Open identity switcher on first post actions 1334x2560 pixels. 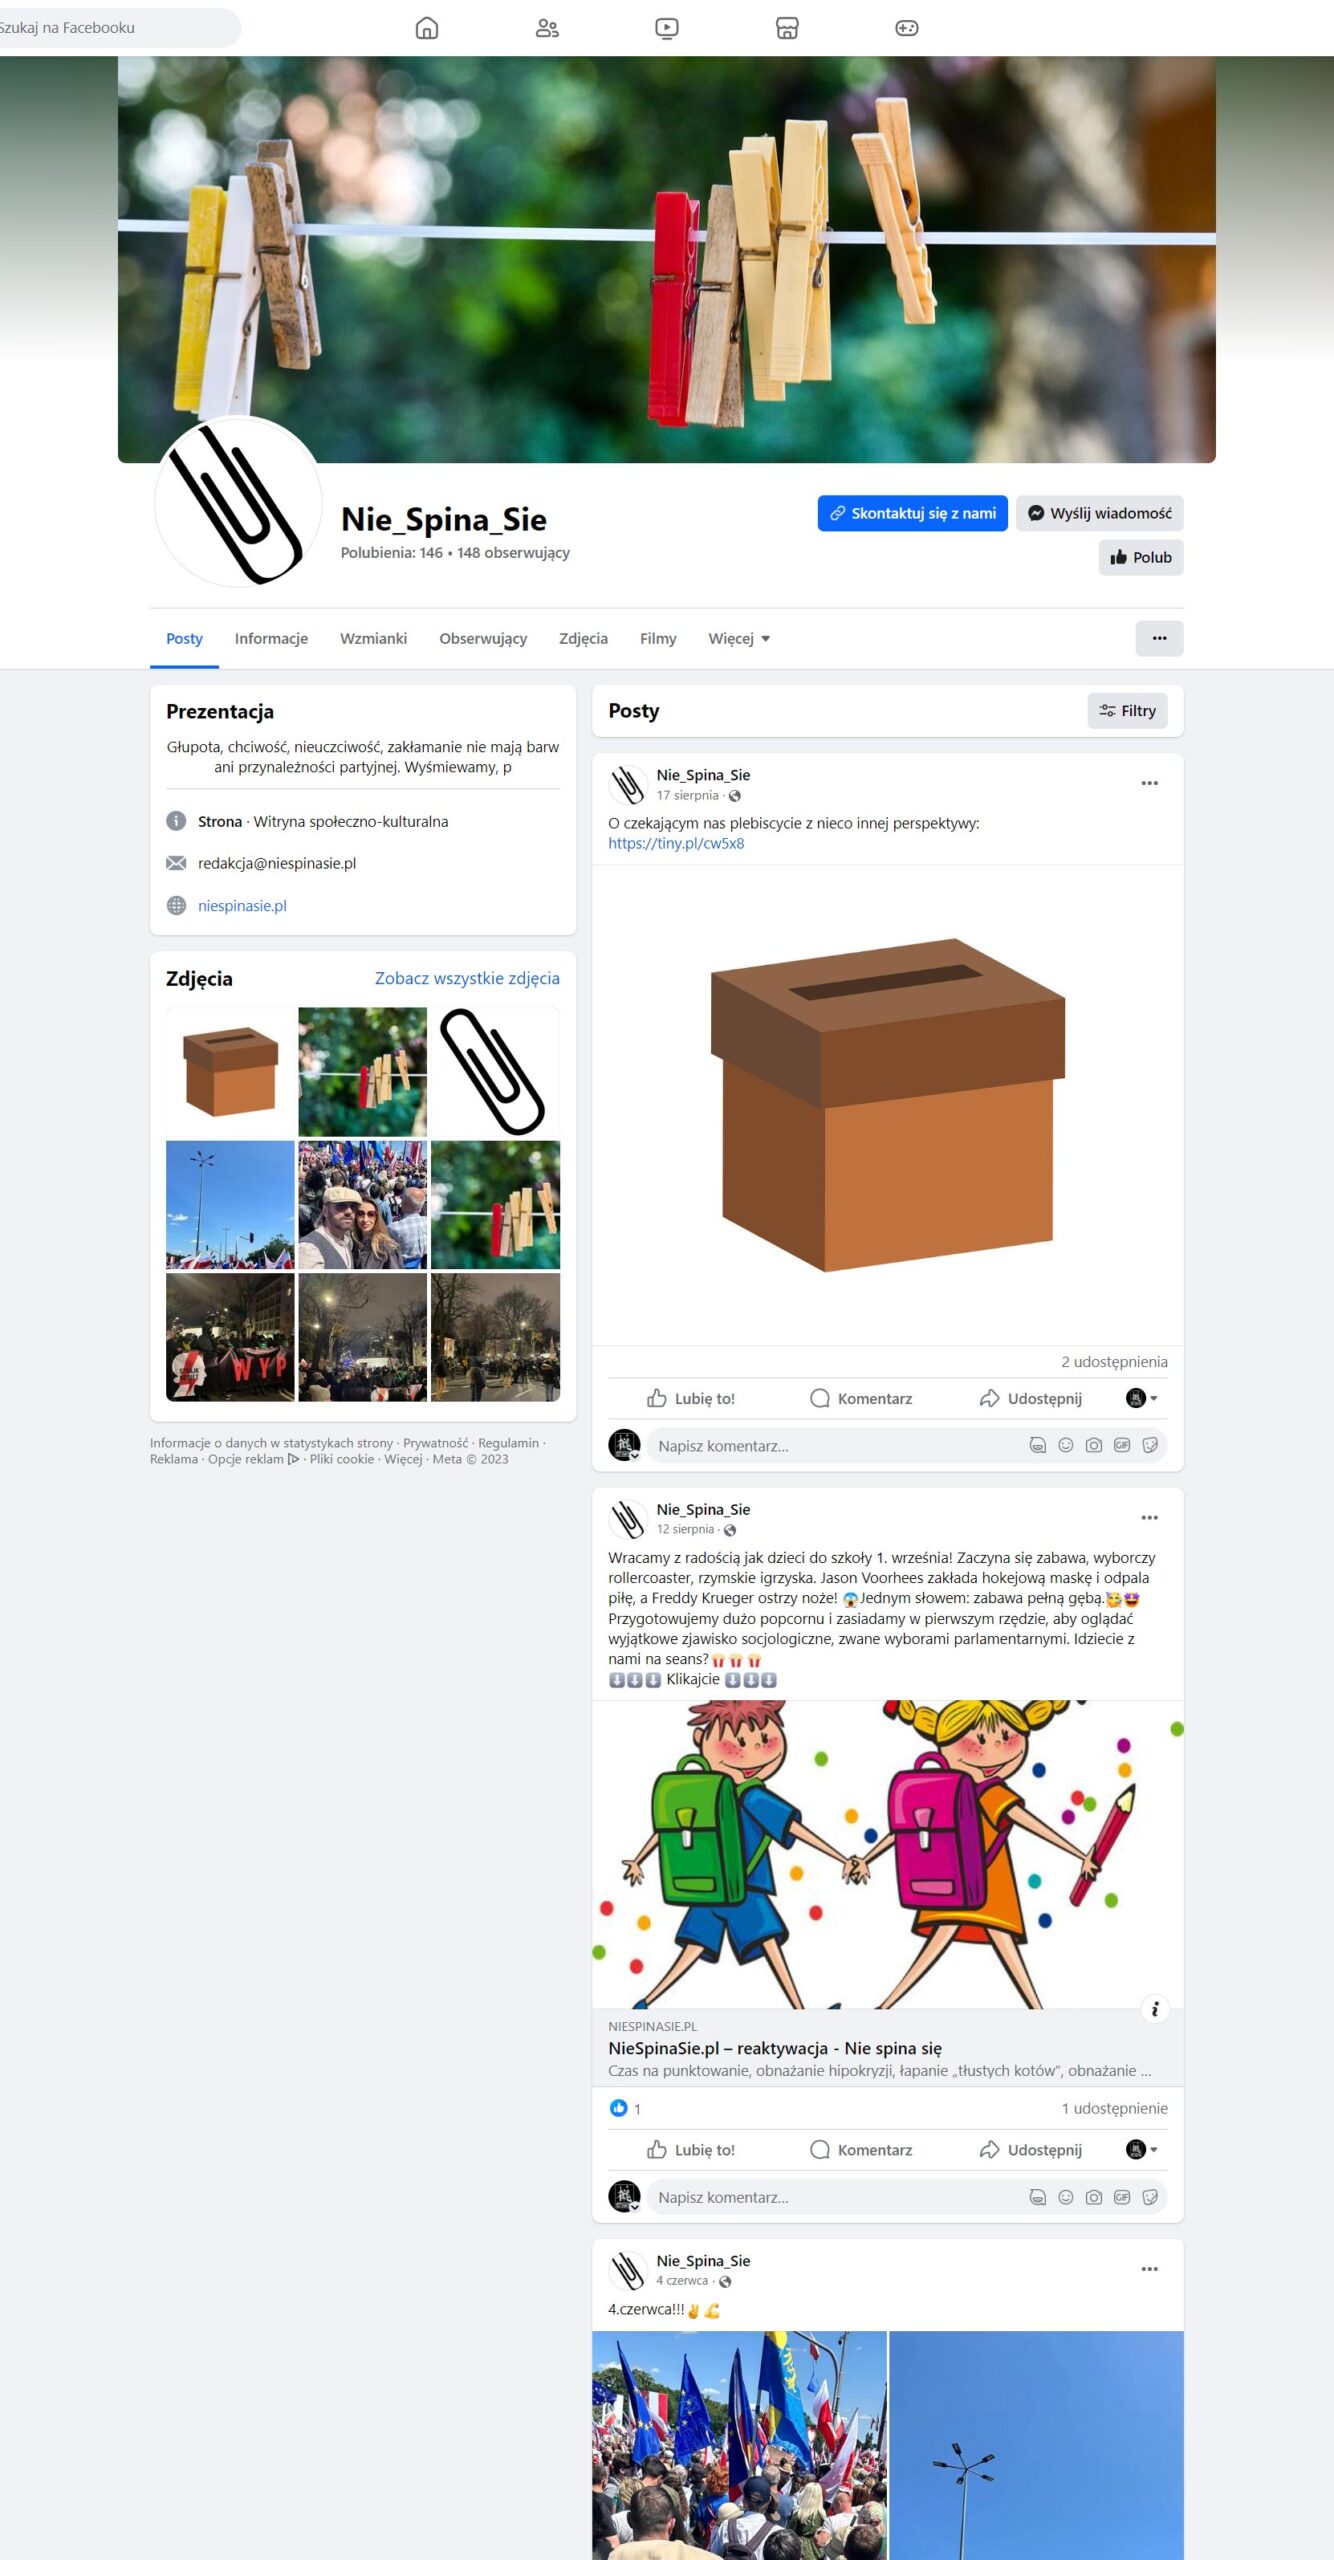1141,1398
